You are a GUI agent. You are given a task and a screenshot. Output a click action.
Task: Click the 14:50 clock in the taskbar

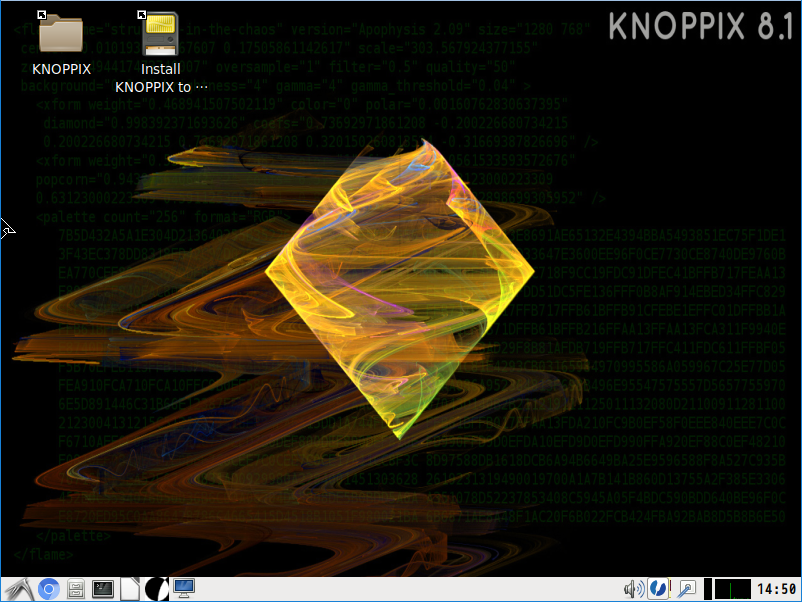pyautogui.click(x=776, y=589)
